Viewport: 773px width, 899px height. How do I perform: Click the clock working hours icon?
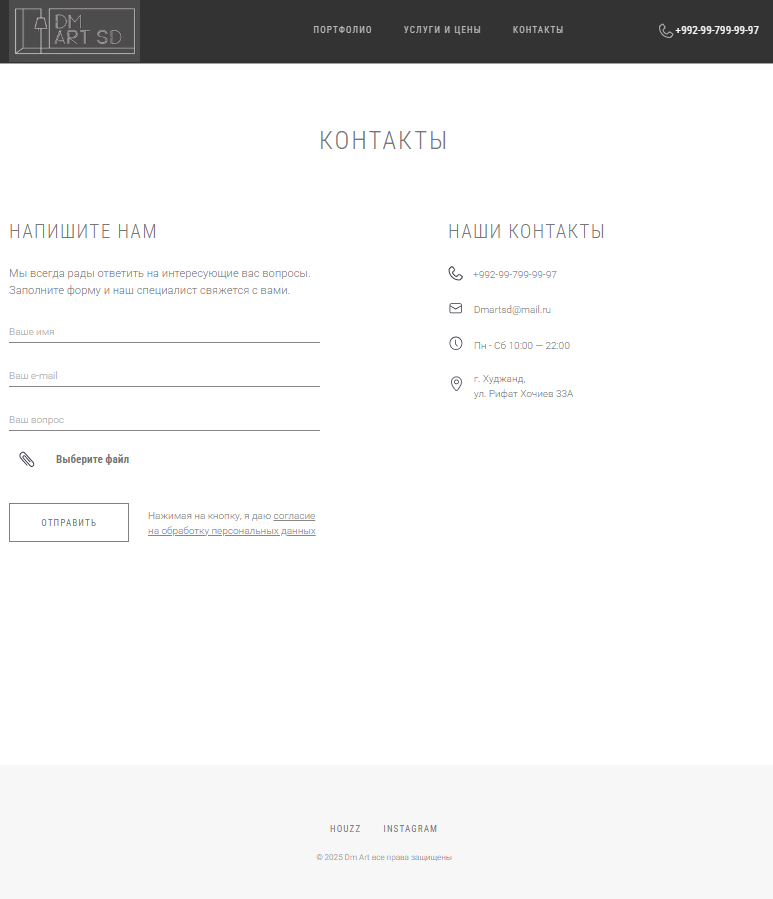456,344
